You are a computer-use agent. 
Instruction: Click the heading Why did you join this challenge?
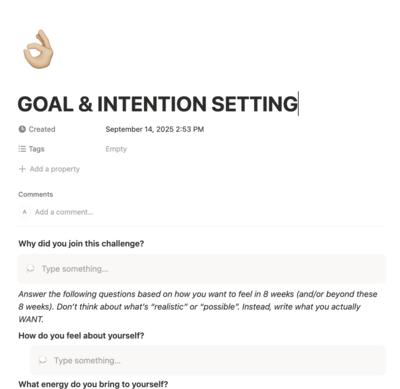[x=81, y=244]
